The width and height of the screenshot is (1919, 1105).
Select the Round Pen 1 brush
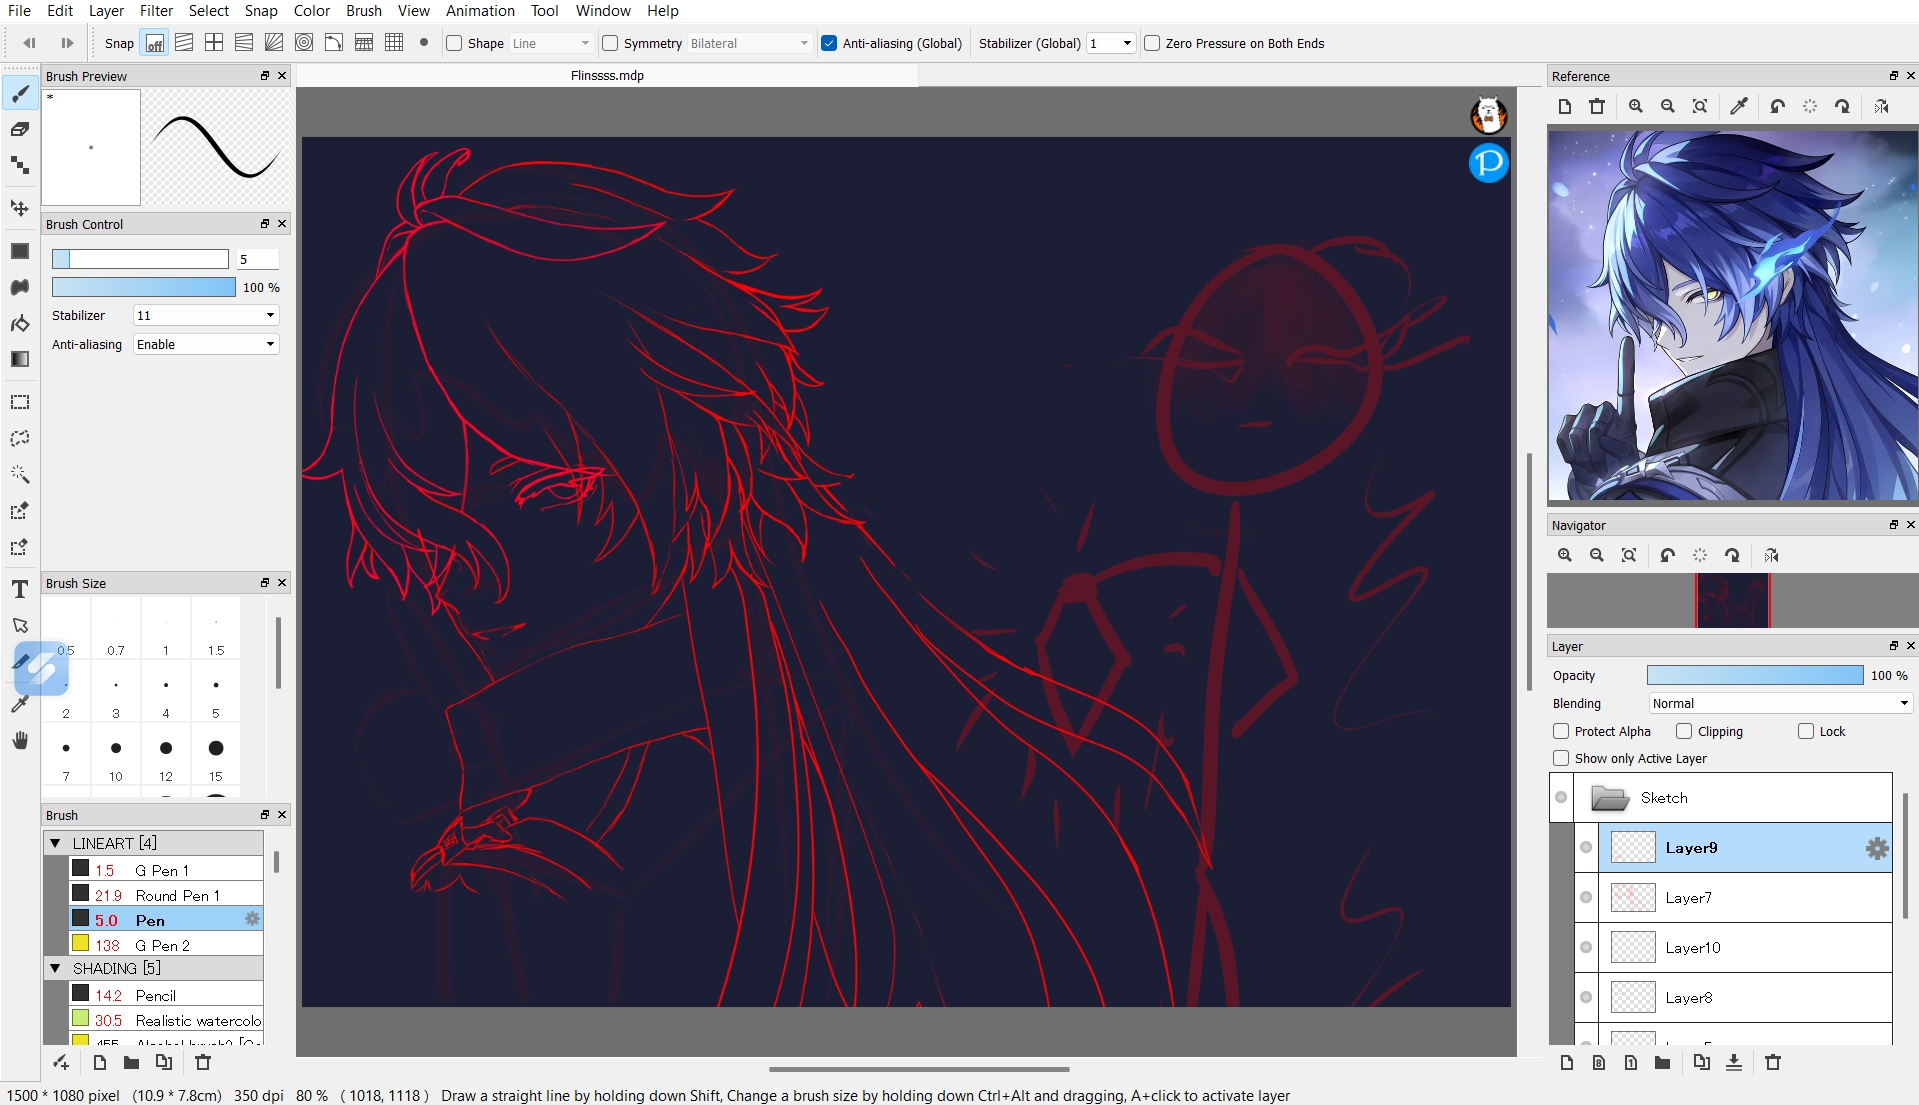coord(177,895)
